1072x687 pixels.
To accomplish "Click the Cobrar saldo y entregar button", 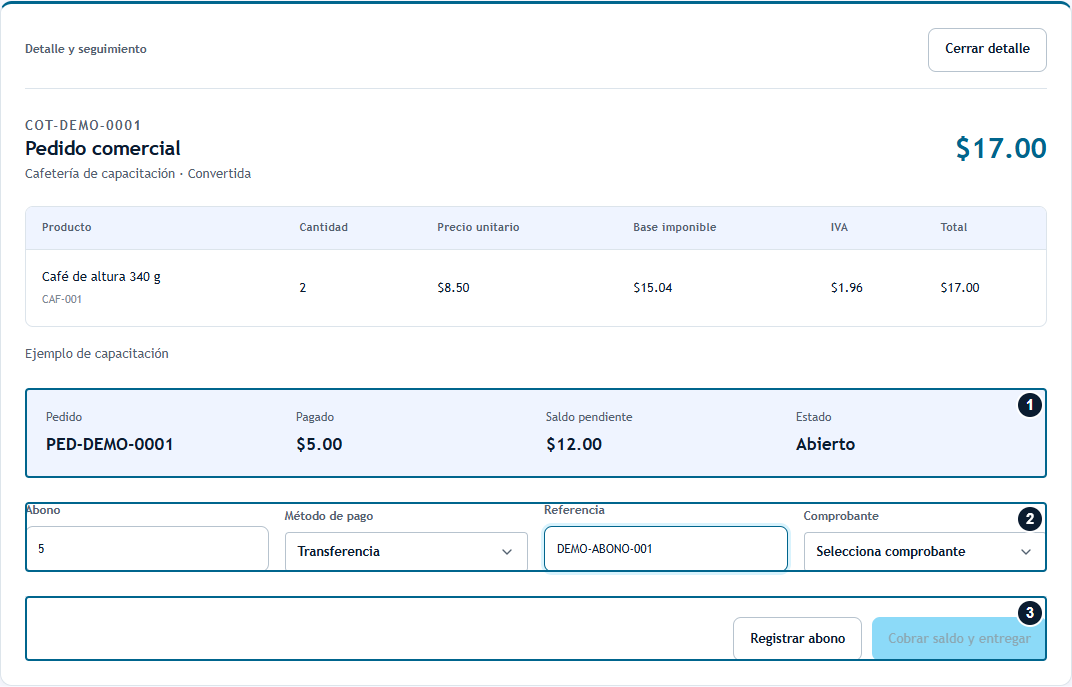I will tap(959, 638).
